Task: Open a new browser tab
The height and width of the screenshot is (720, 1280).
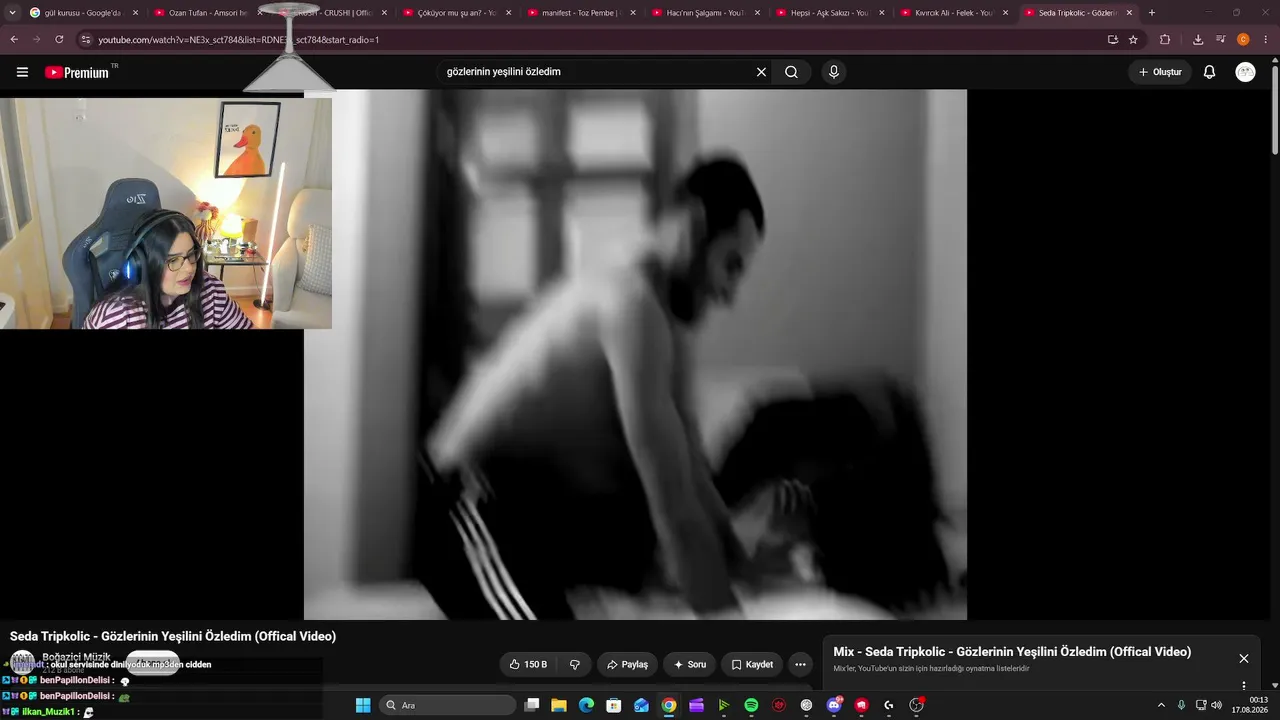Action: pos(1152,13)
